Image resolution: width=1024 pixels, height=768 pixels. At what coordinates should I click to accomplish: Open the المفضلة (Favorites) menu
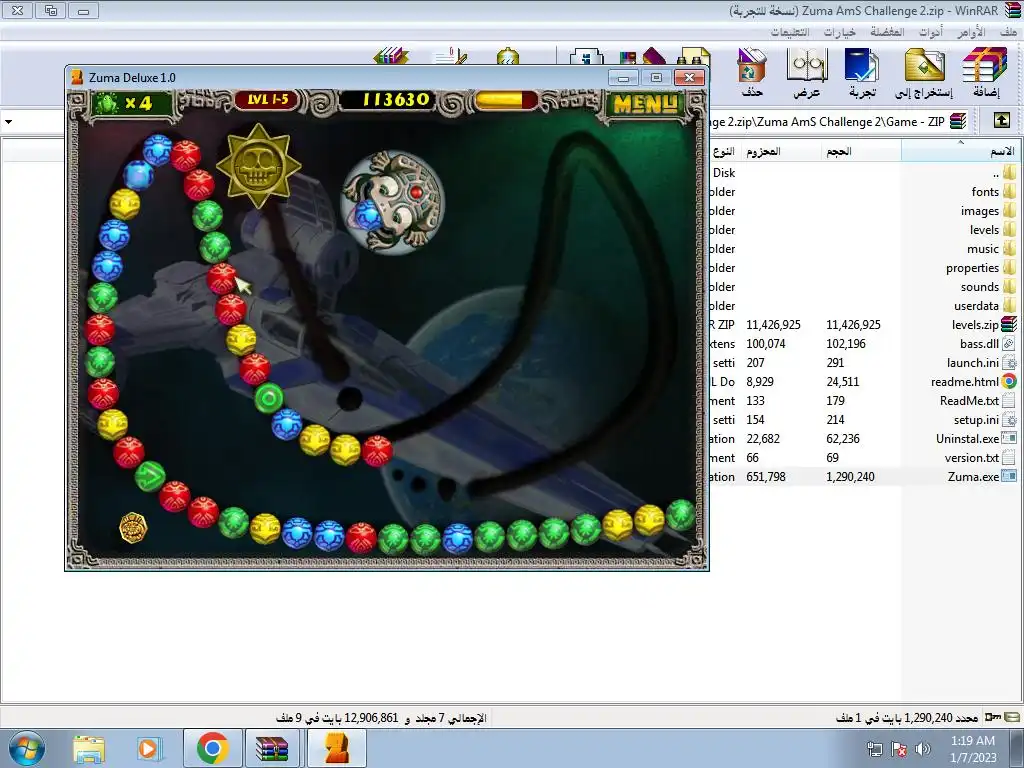click(887, 31)
